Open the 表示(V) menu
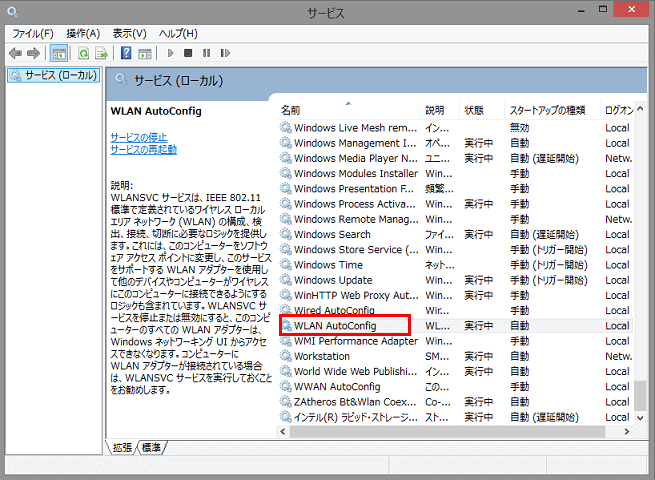655x480 pixels. [129, 33]
